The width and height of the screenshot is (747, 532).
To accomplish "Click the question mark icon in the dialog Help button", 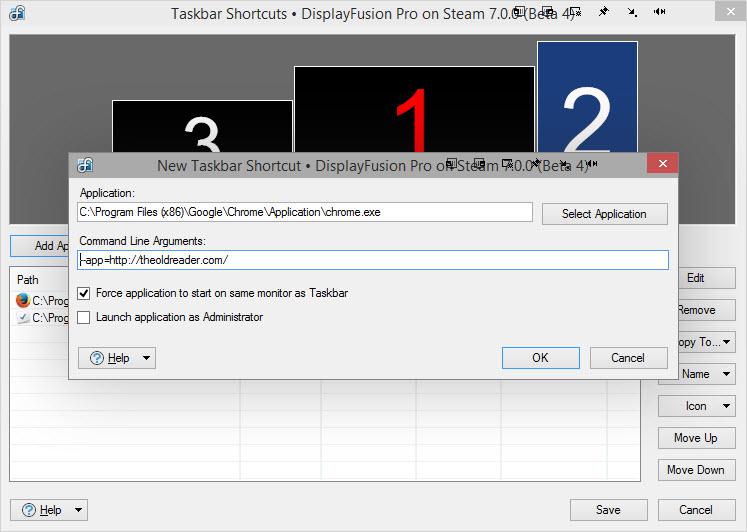I will (97, 358).
